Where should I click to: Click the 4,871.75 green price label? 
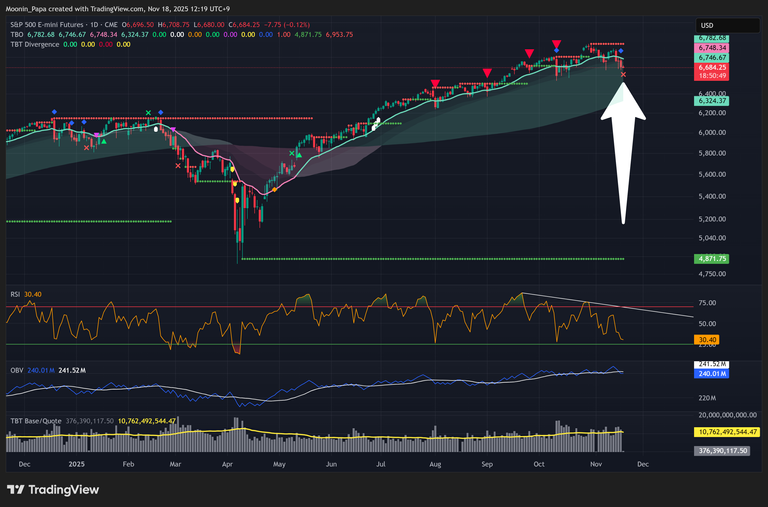(x=710, y=259)
